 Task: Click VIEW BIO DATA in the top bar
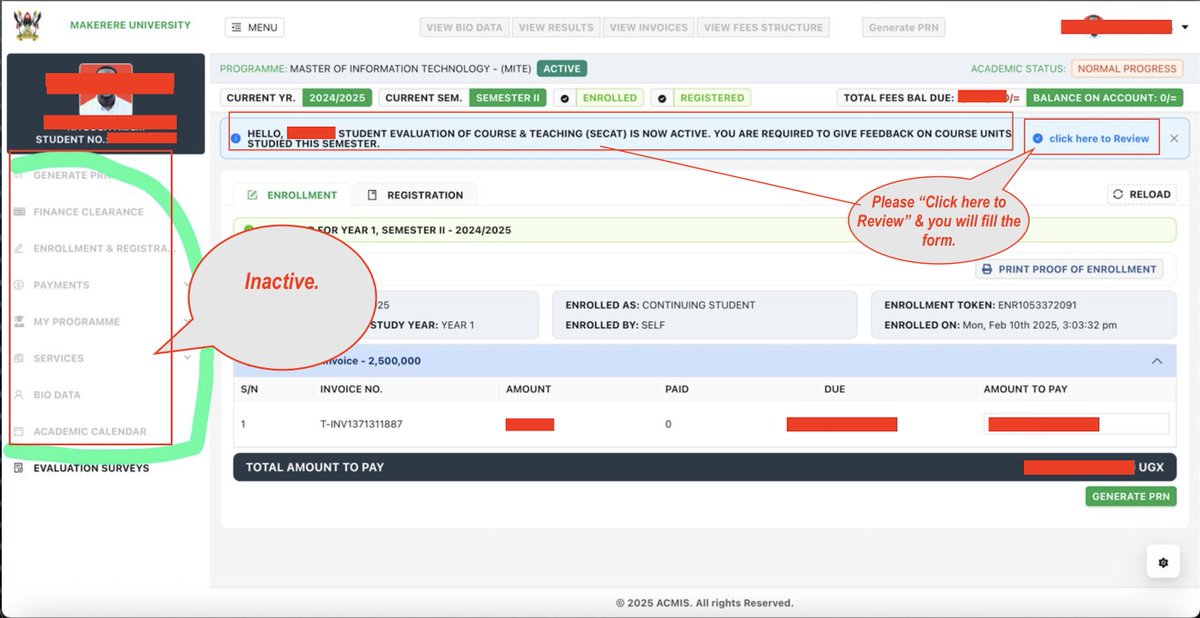(464, 28)
